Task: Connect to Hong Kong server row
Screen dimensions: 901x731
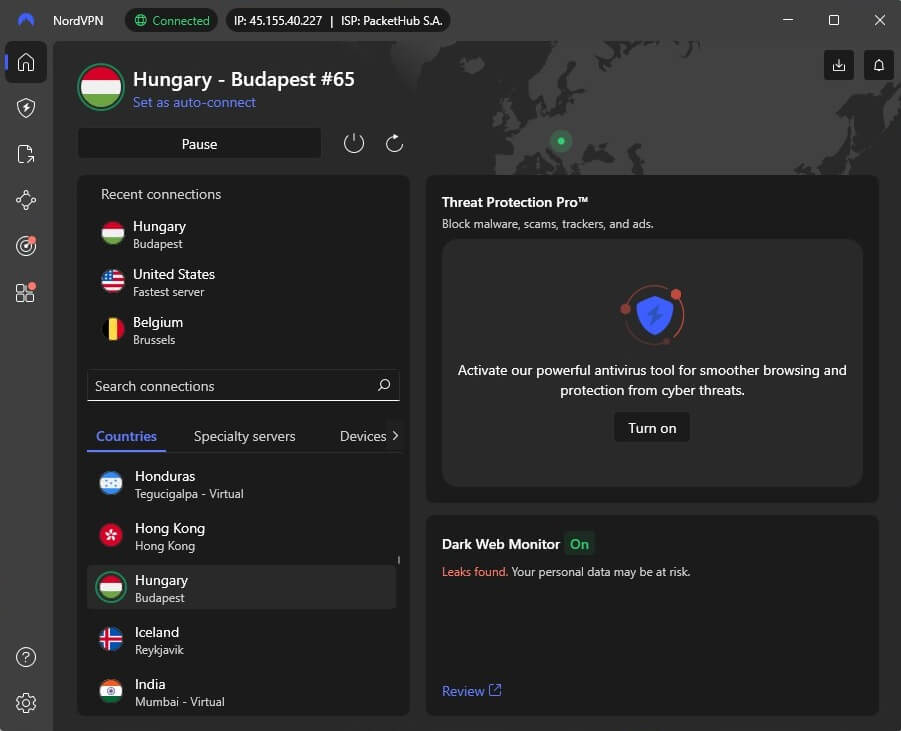Action: pos(241,536)
